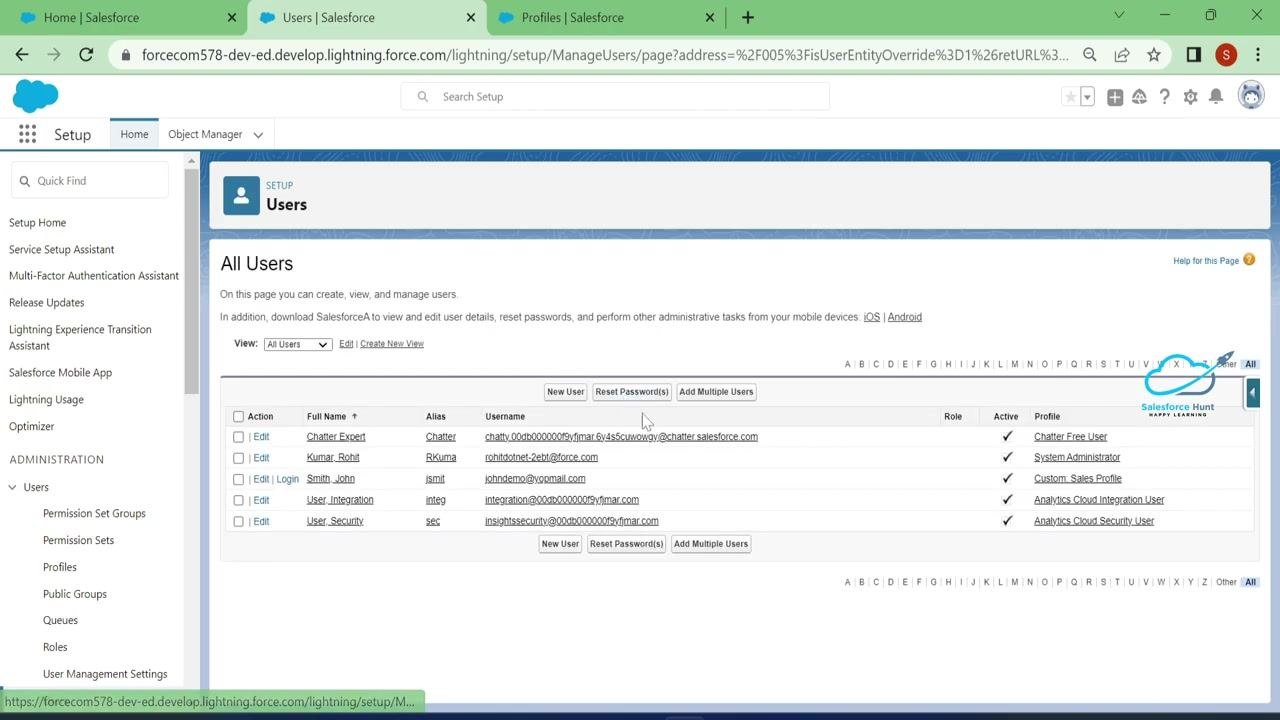Open the tab search chevron
This screenshot has height=720, width=1280.
click(x=1119, y=15)
